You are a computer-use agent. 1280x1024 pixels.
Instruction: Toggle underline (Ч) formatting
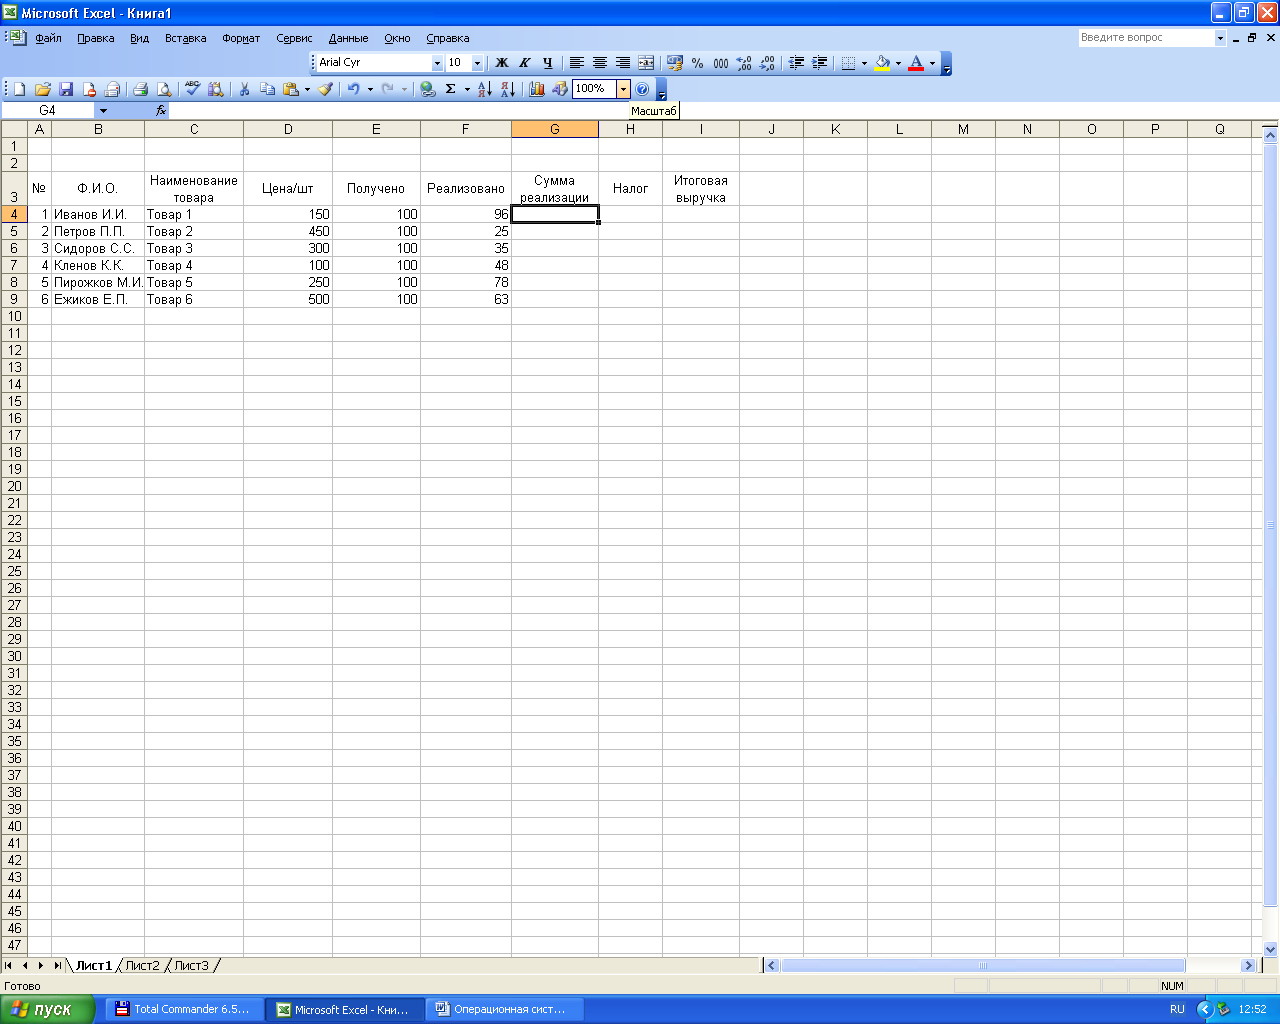547,63
